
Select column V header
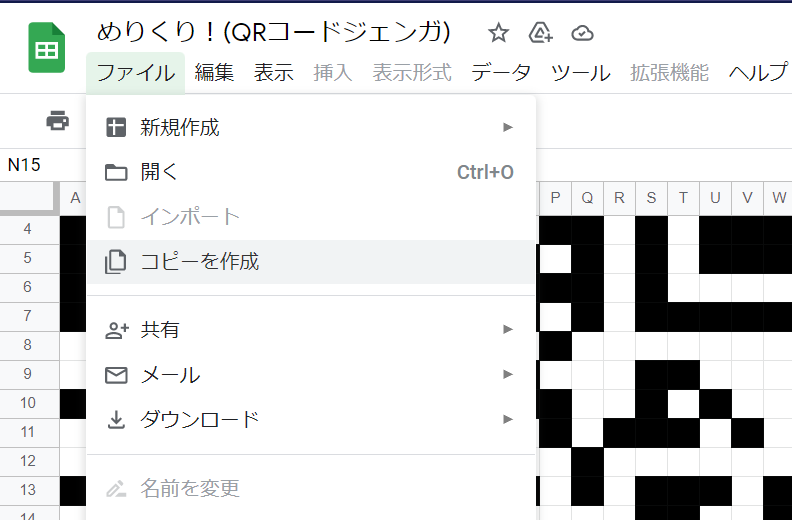pos(748,198)
